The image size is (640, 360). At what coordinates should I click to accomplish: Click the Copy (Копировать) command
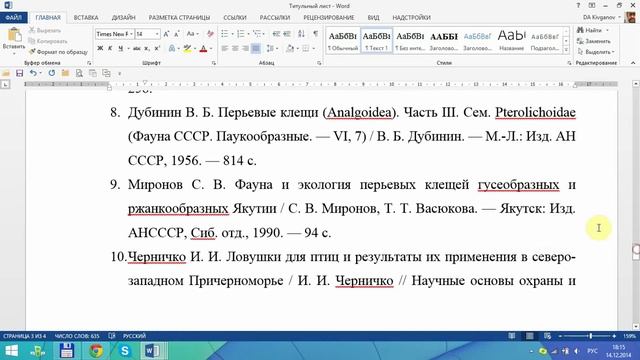tap(47, 41)
